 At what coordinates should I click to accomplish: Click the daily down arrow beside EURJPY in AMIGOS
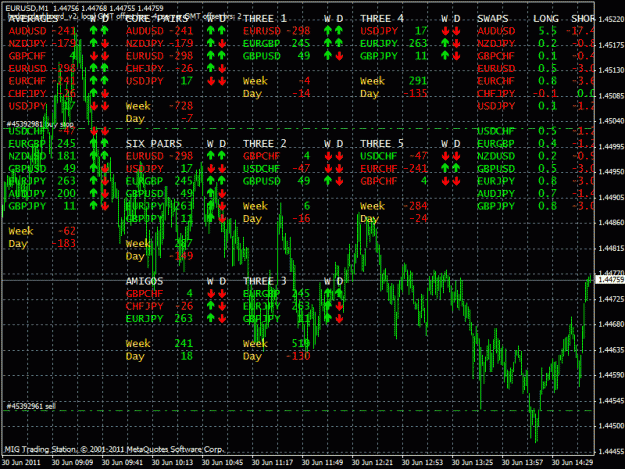pos(222,318)
